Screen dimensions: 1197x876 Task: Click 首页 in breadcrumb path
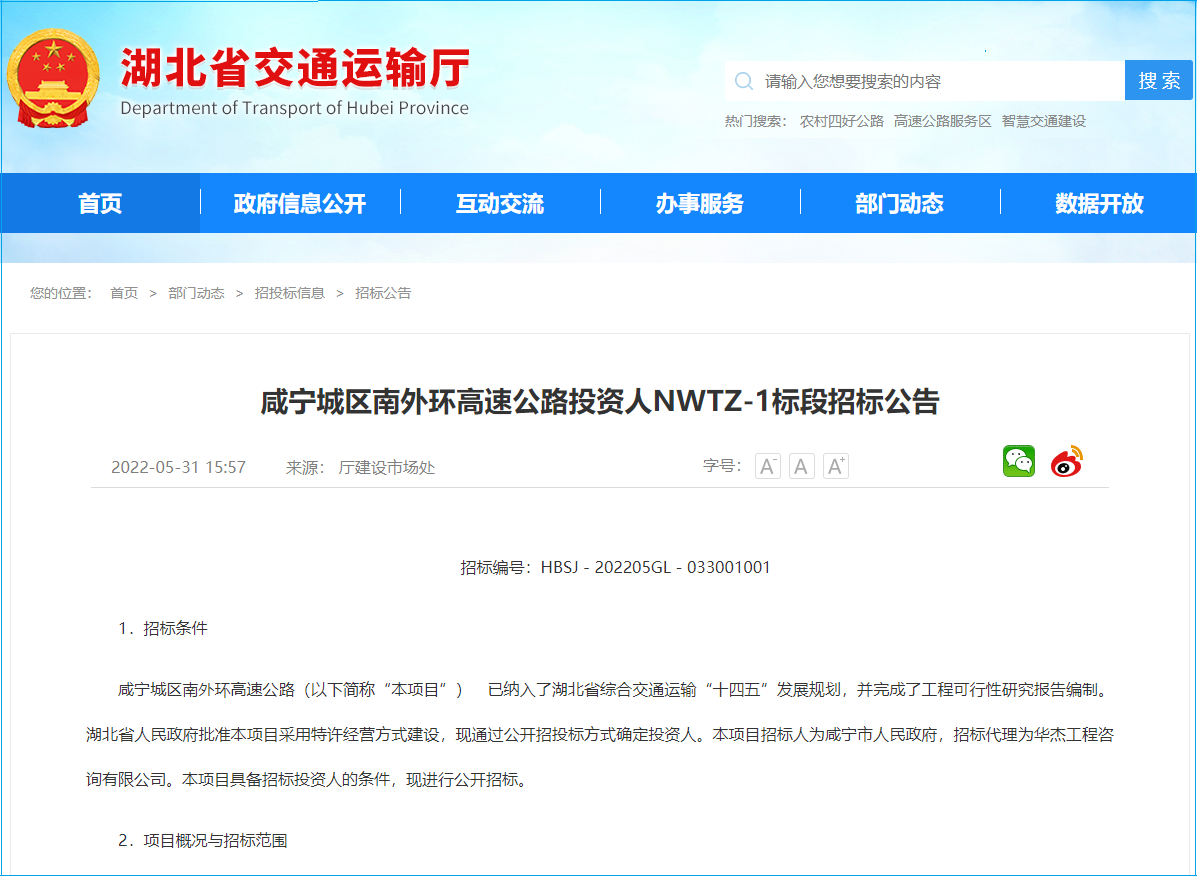124,293
